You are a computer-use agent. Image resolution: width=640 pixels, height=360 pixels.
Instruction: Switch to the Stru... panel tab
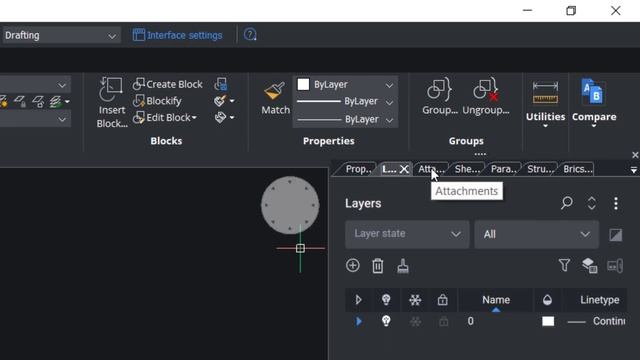tap(540, 169)
